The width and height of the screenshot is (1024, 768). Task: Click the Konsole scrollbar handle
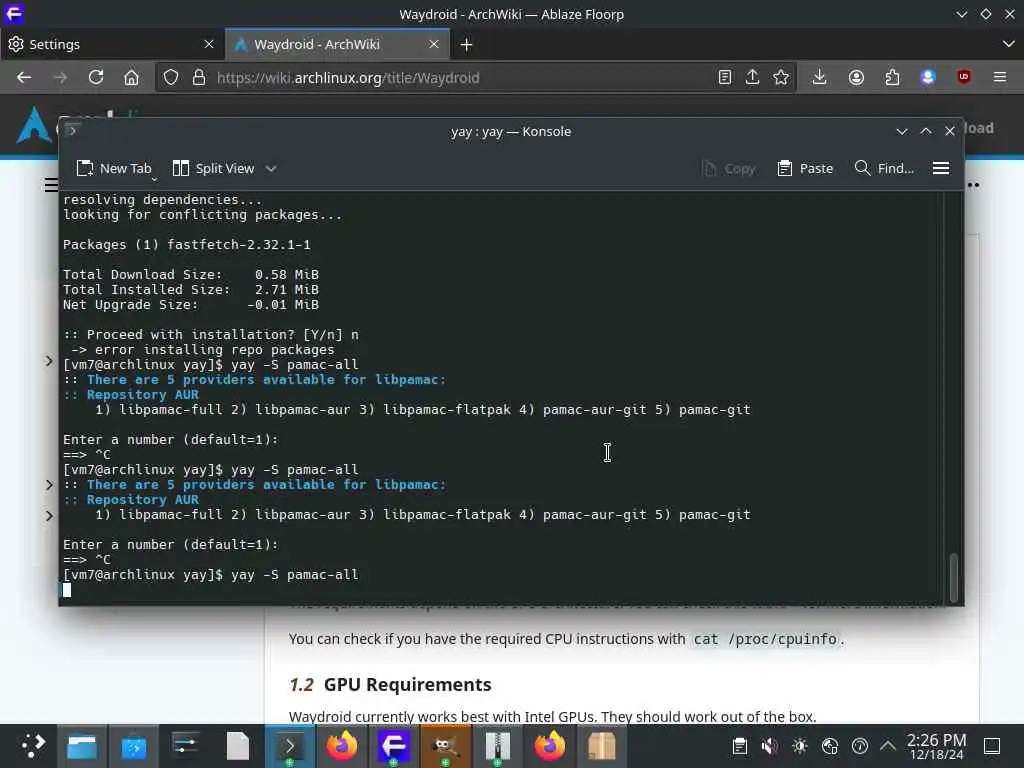click(953, 577)
